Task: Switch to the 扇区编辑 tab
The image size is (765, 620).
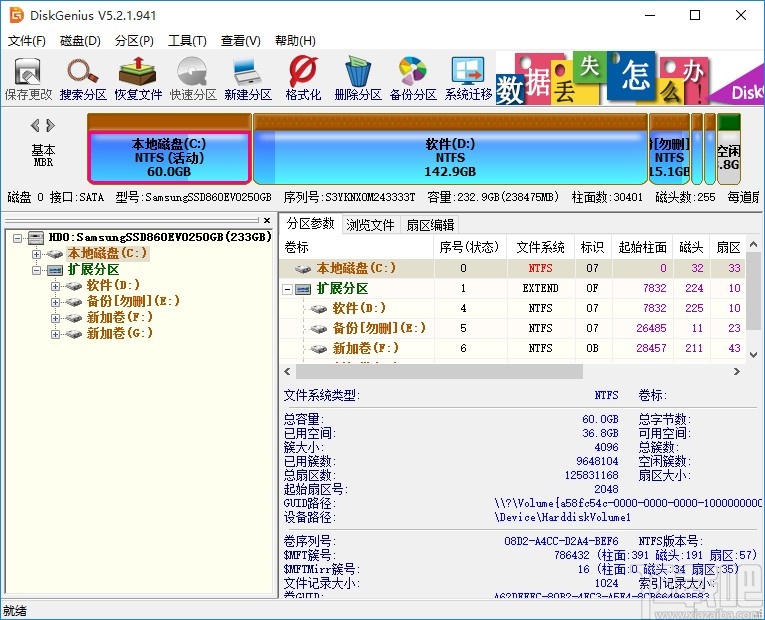Action: tap(430, 225)
